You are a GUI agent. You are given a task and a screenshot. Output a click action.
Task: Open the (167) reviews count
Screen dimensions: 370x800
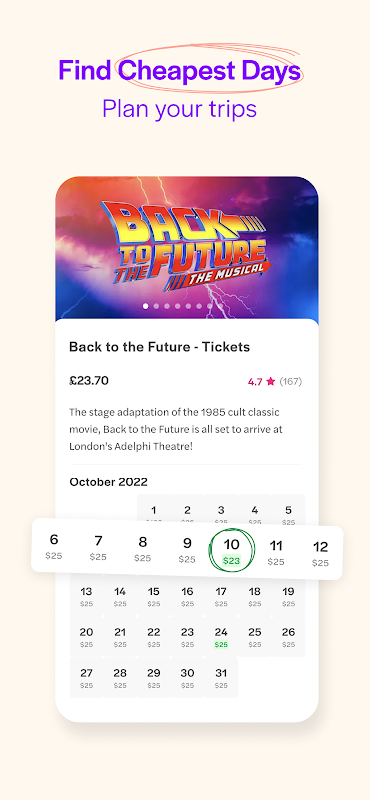coord(291,381)
